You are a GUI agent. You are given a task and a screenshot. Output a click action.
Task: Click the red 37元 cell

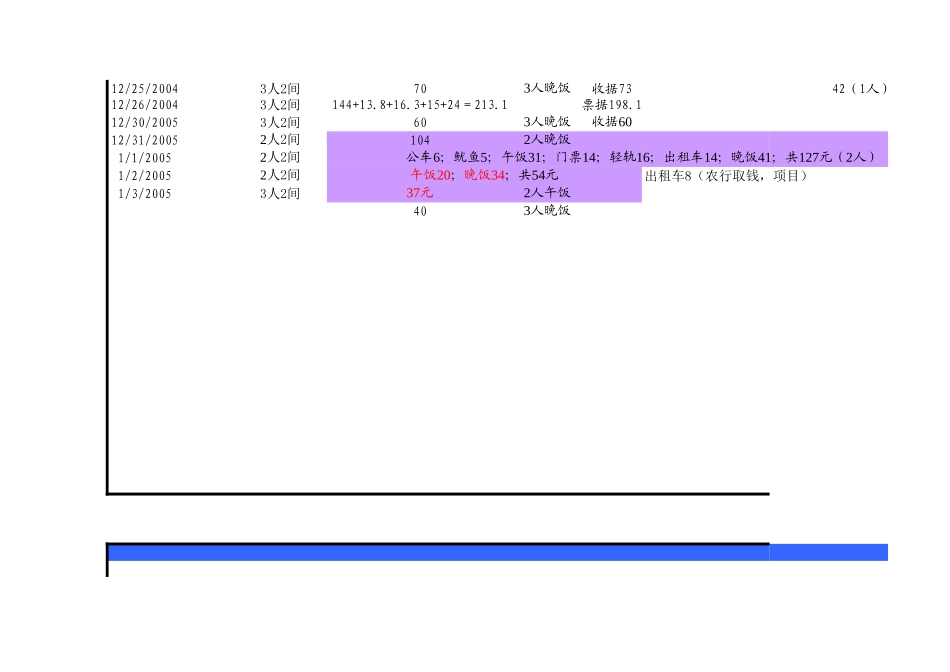[420, 193]
